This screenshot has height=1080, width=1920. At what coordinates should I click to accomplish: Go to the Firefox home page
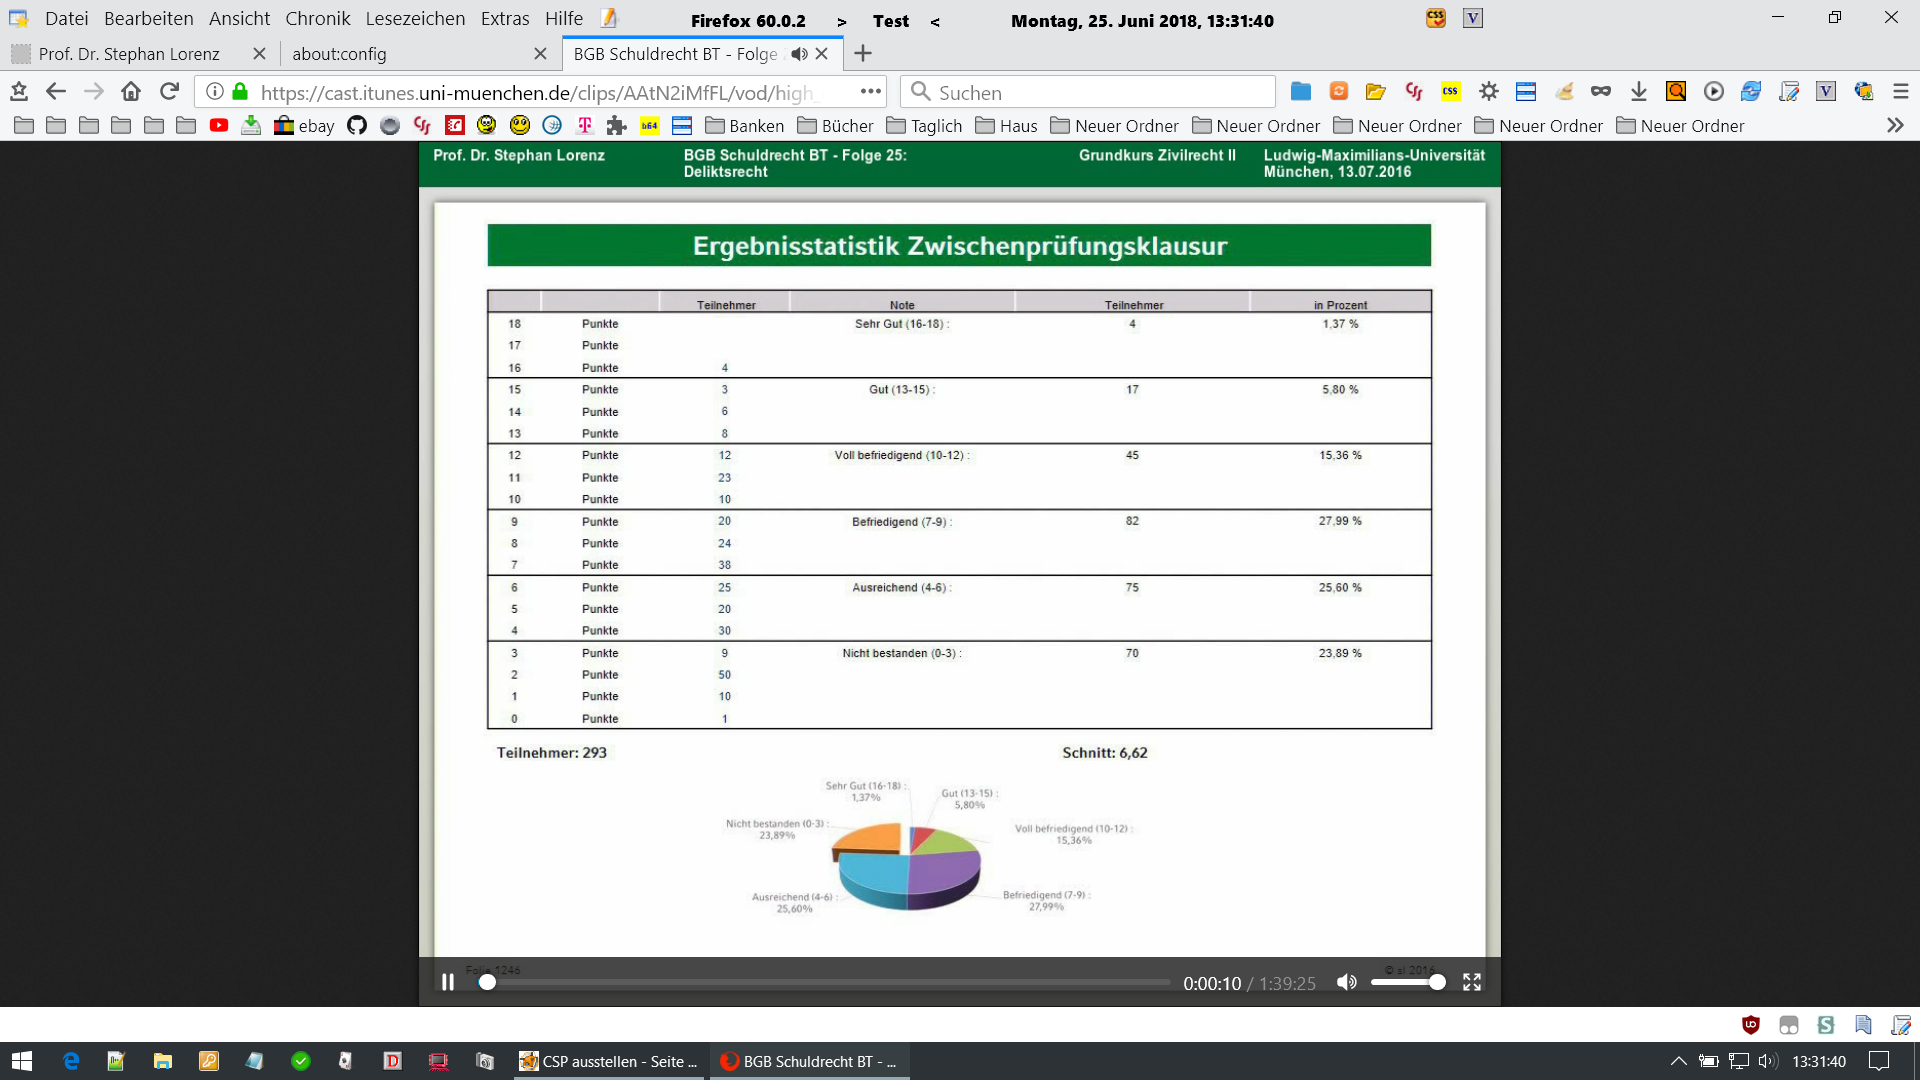coord(131,92)
